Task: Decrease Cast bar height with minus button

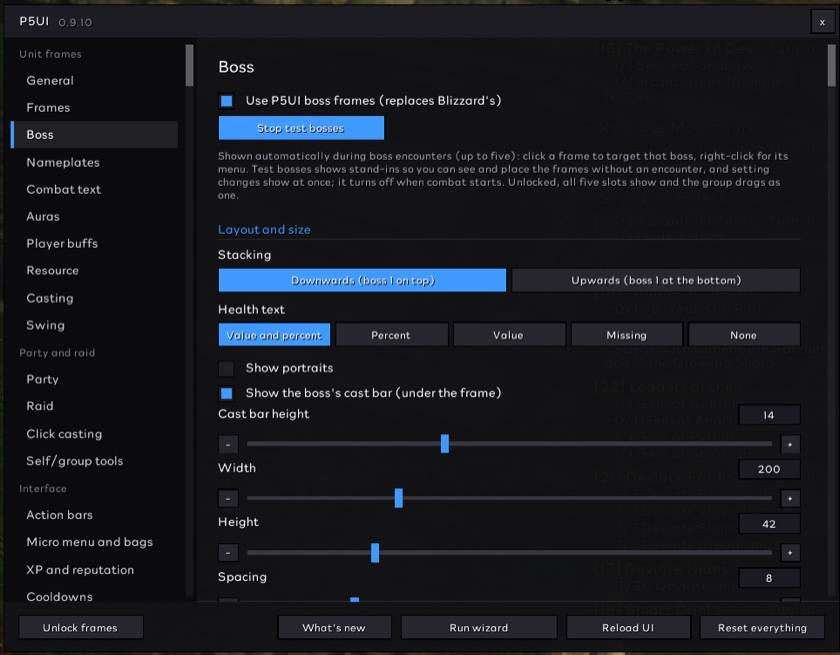Action: coord(228,444)
